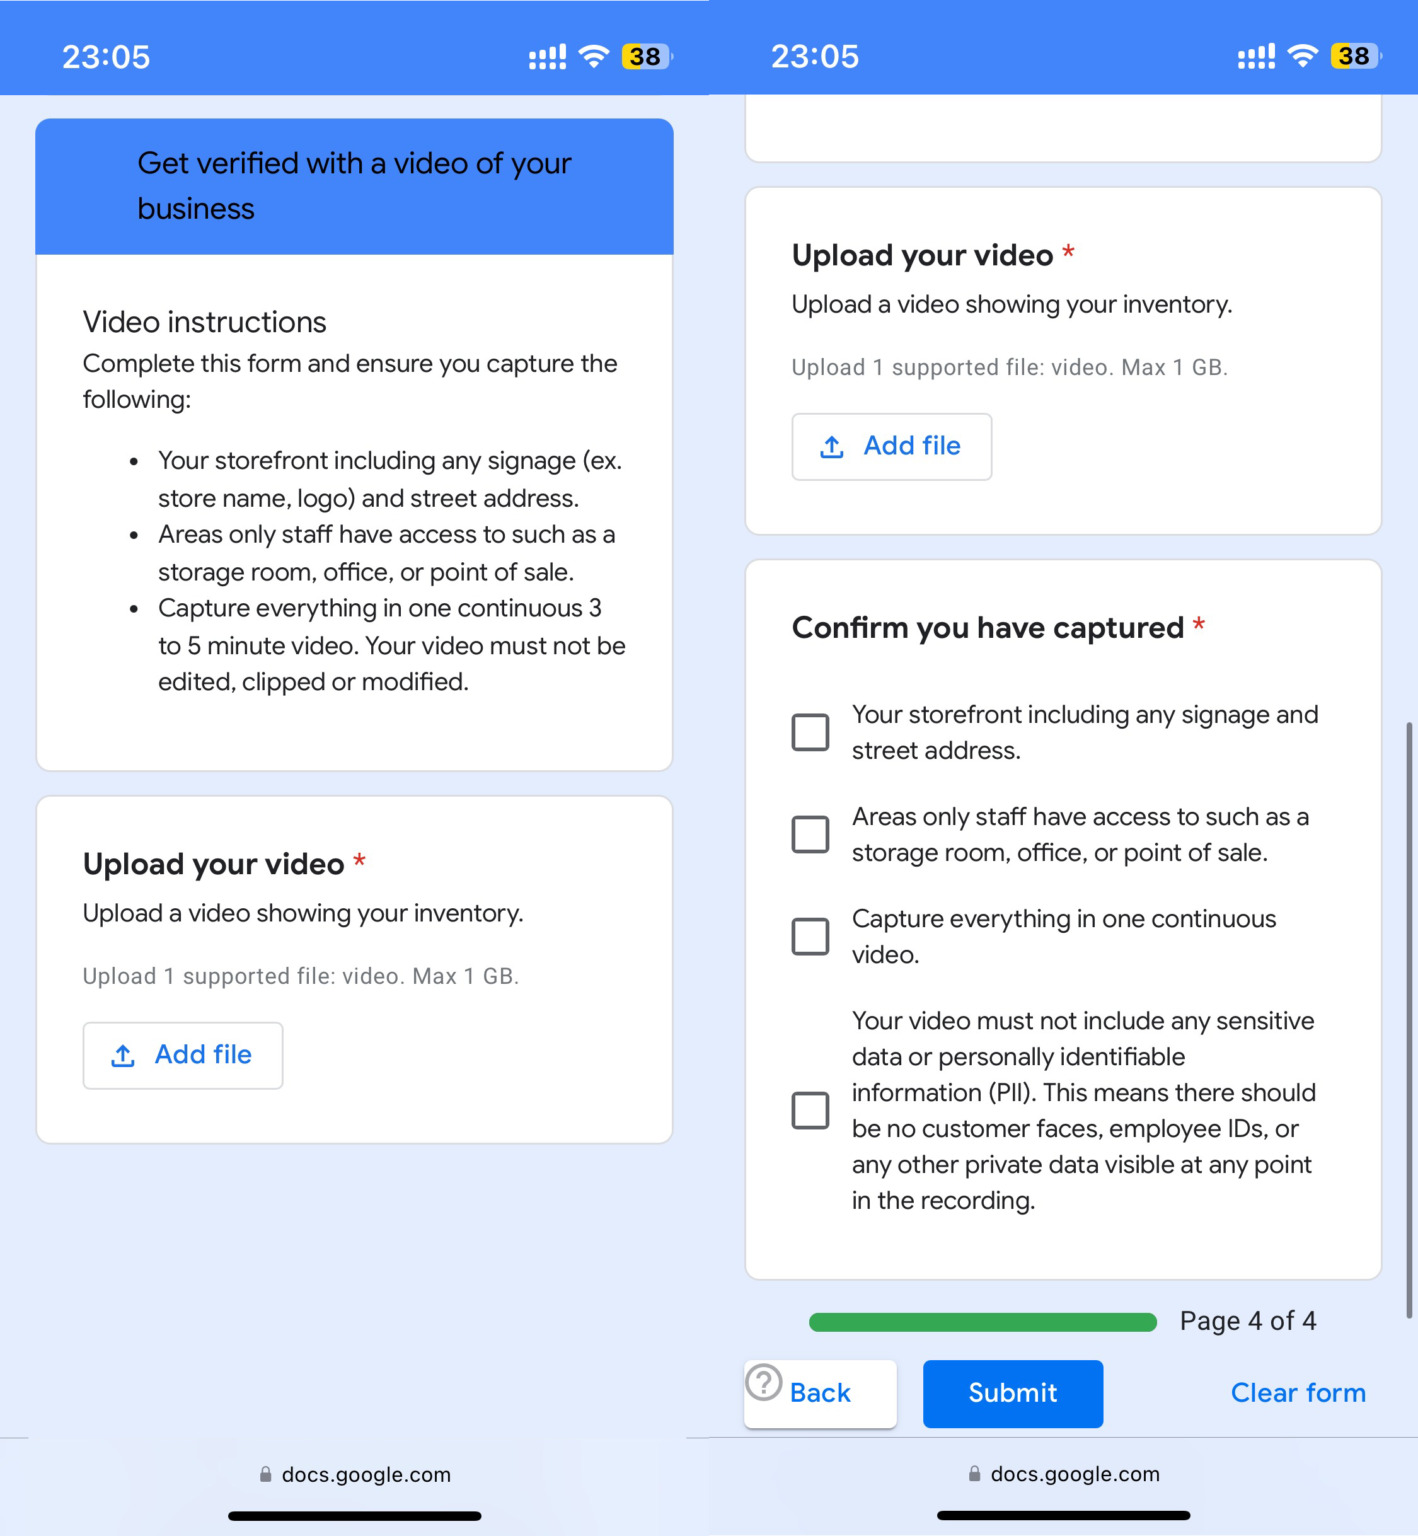Go back using the Back button

pyautogui.click(x=820, y=1393)
